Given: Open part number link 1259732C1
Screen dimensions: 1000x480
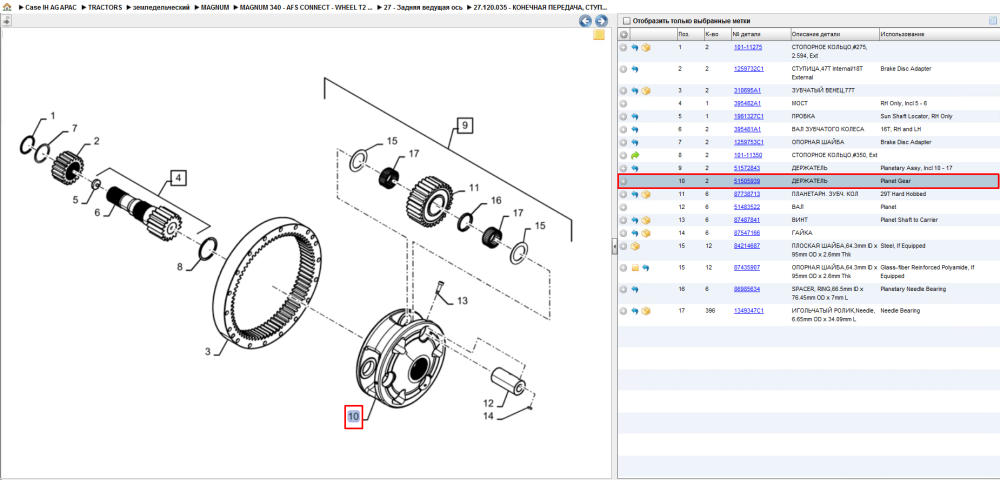Looking at the screenshot, I should tap(749, 68).
